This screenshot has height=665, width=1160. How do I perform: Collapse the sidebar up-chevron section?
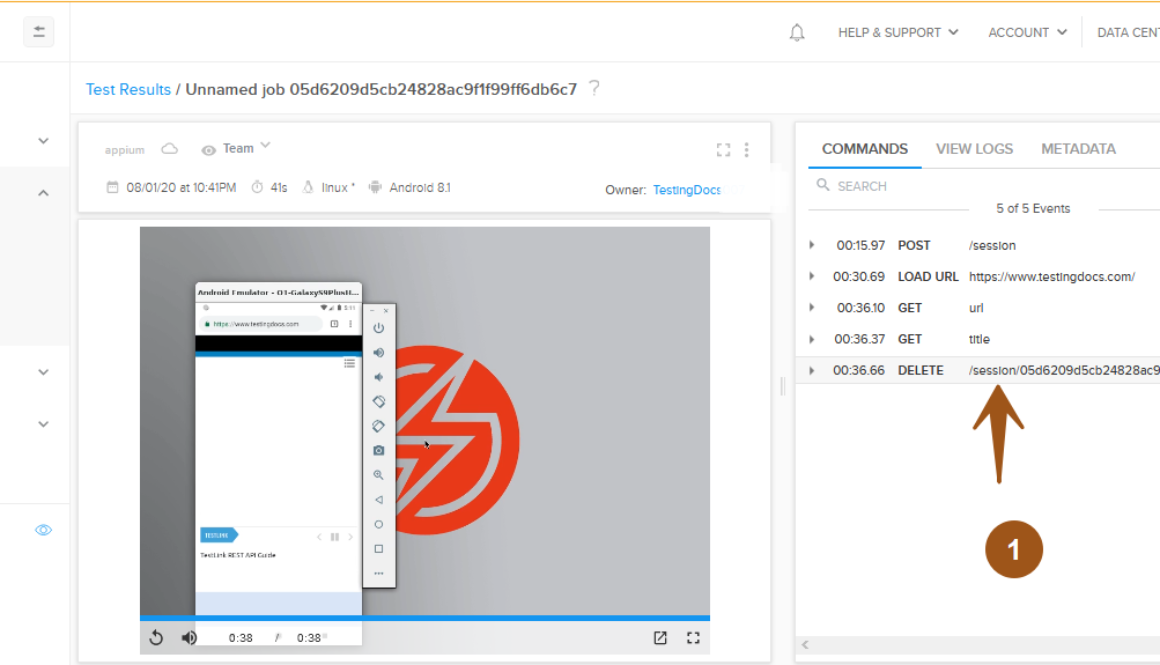pyautogui.click(x=44, y=193)
